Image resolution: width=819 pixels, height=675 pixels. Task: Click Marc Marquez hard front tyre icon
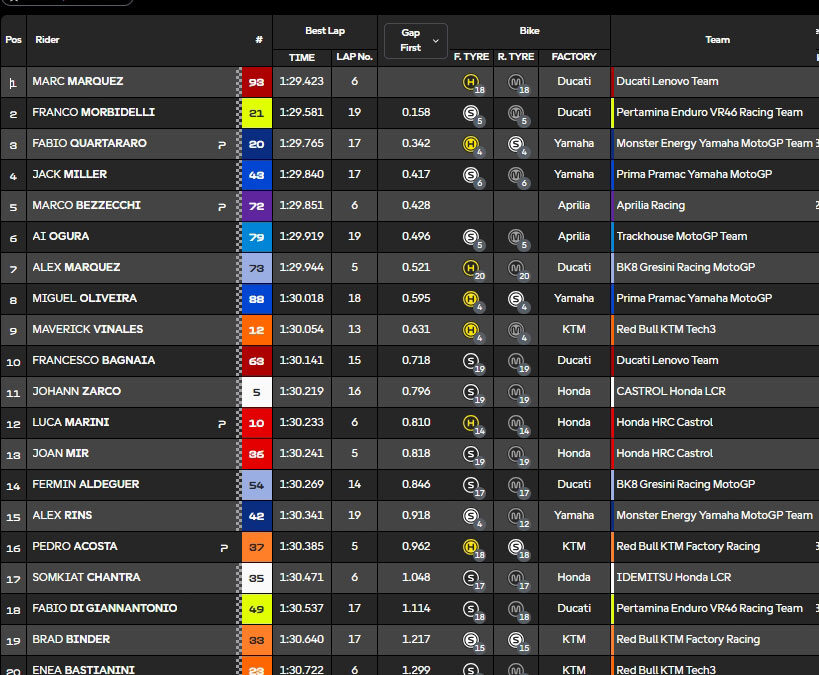[471, 82]
